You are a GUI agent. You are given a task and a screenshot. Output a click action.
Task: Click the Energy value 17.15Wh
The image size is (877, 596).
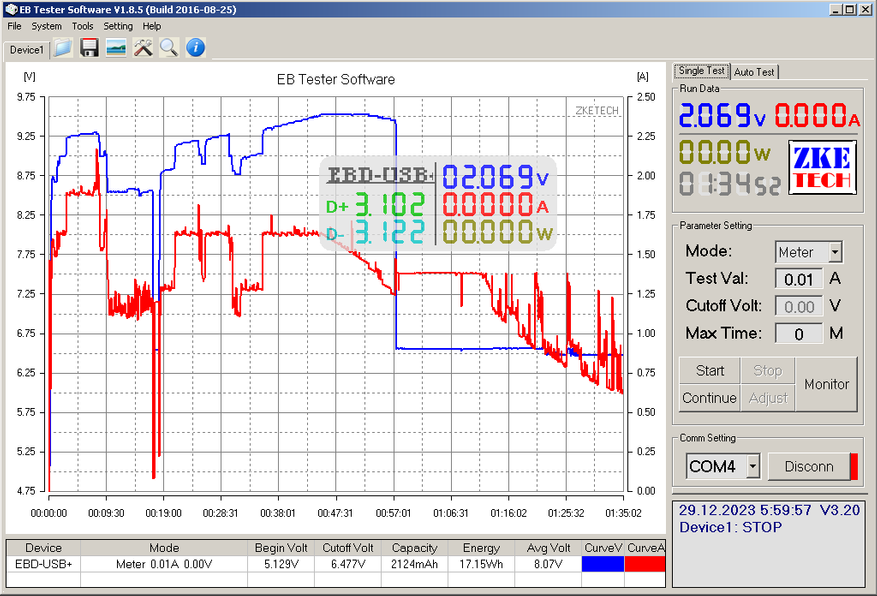pyautogui.click(x=481, y=564)
